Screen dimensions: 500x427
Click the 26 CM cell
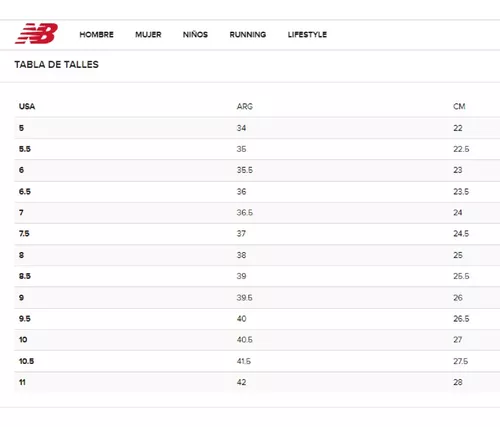[x=458, y=298]
